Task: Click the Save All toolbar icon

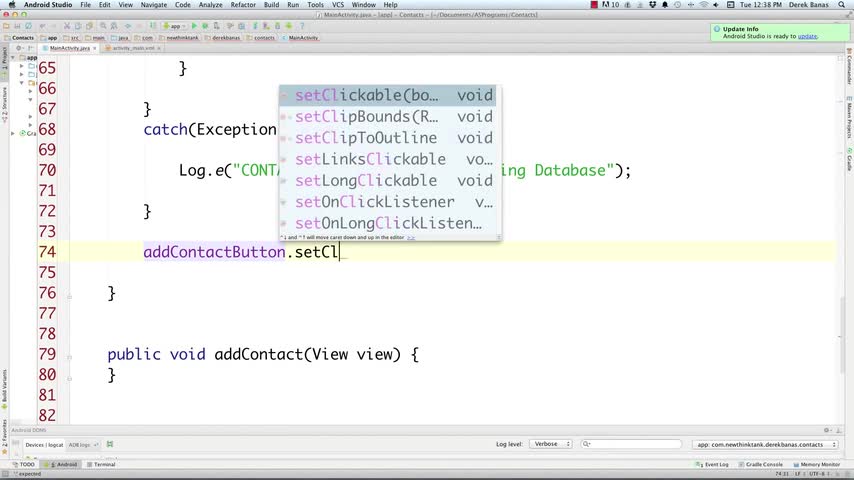Action: (x=17, y=26)
